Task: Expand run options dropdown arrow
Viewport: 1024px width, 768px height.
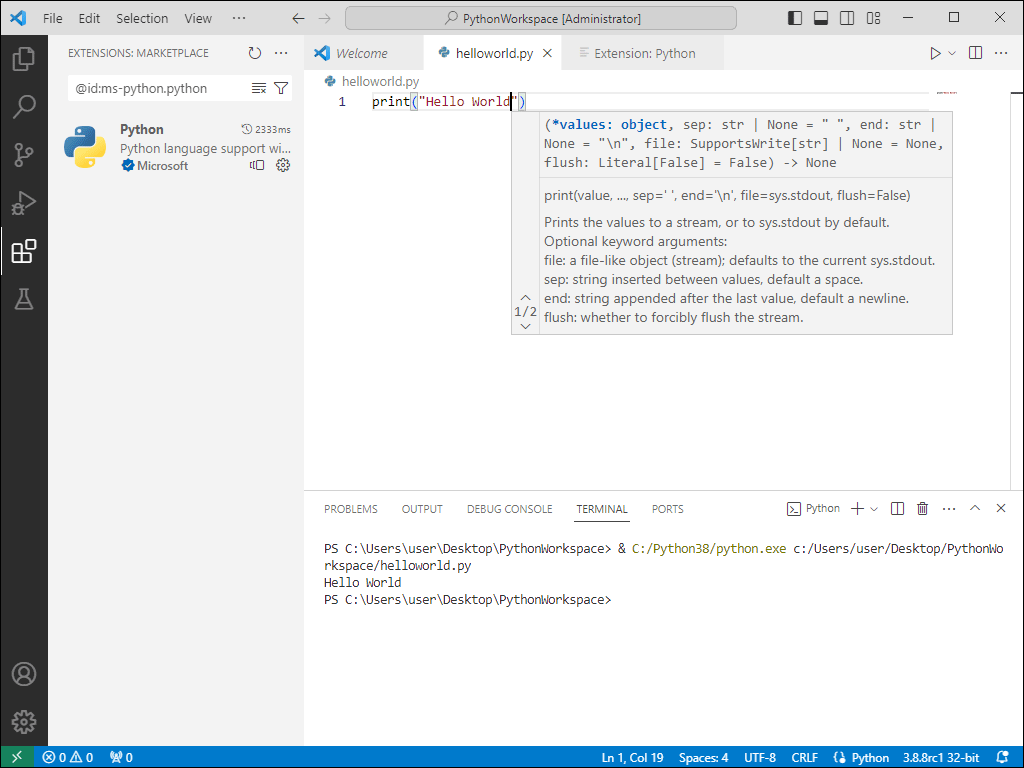Action: click(x=952, y=53)
